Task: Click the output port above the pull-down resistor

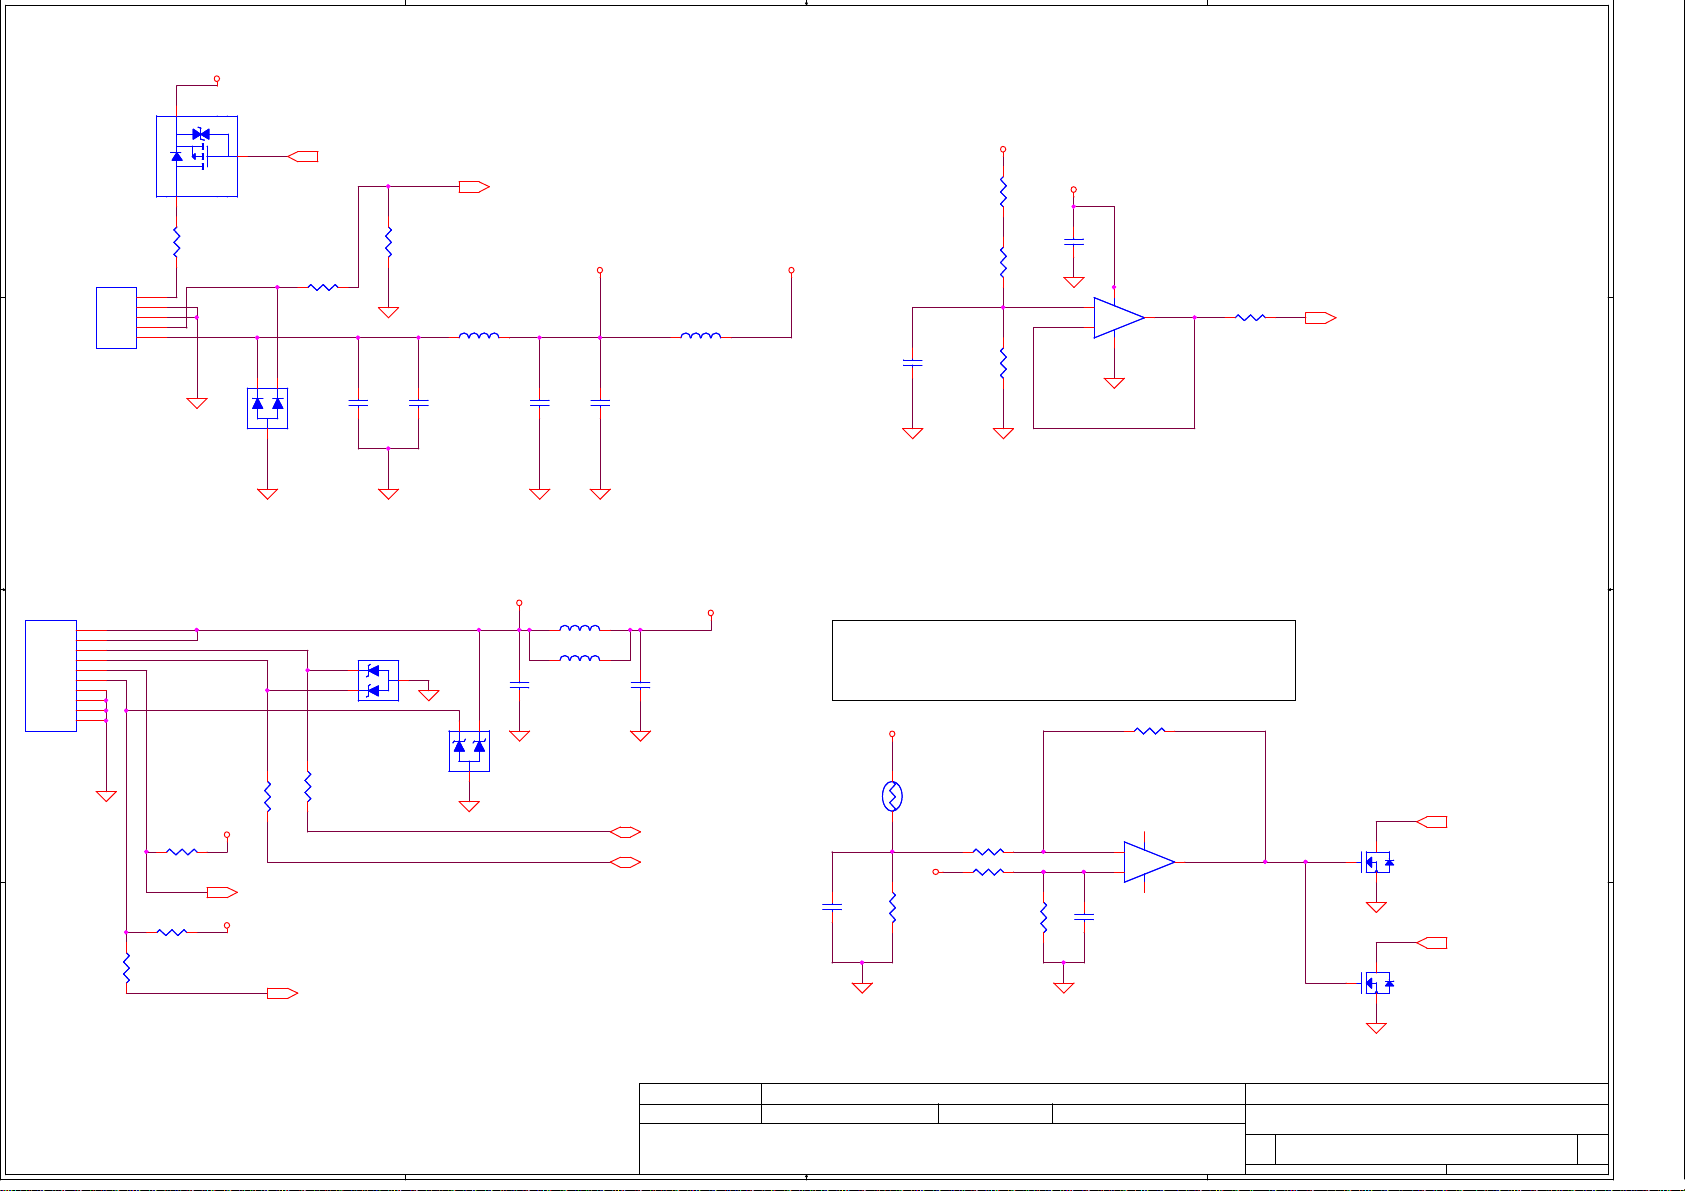Action: 474,186
